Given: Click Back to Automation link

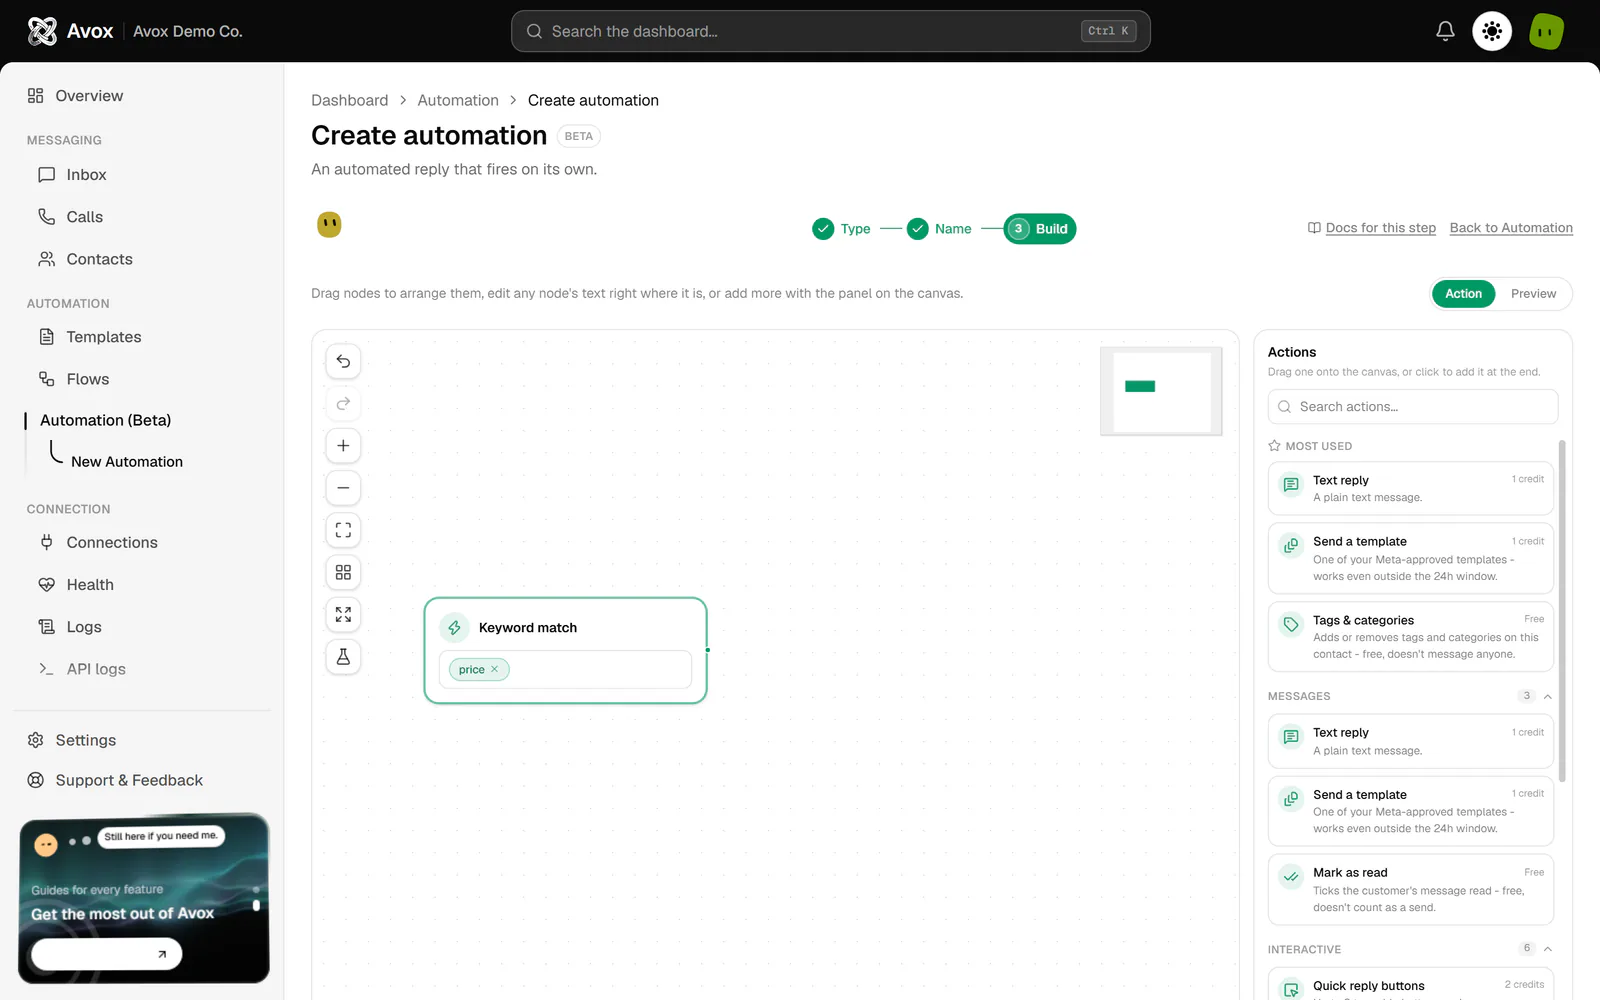Looking at the screenshot, I should click(1511, 228).
